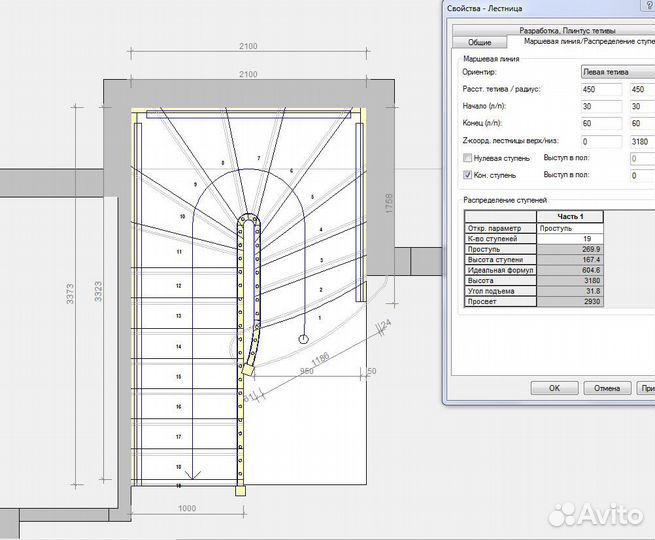Enable the Нулевая ступень checkbox
This screenshot has width=655, height=540.
coord(467,158)
